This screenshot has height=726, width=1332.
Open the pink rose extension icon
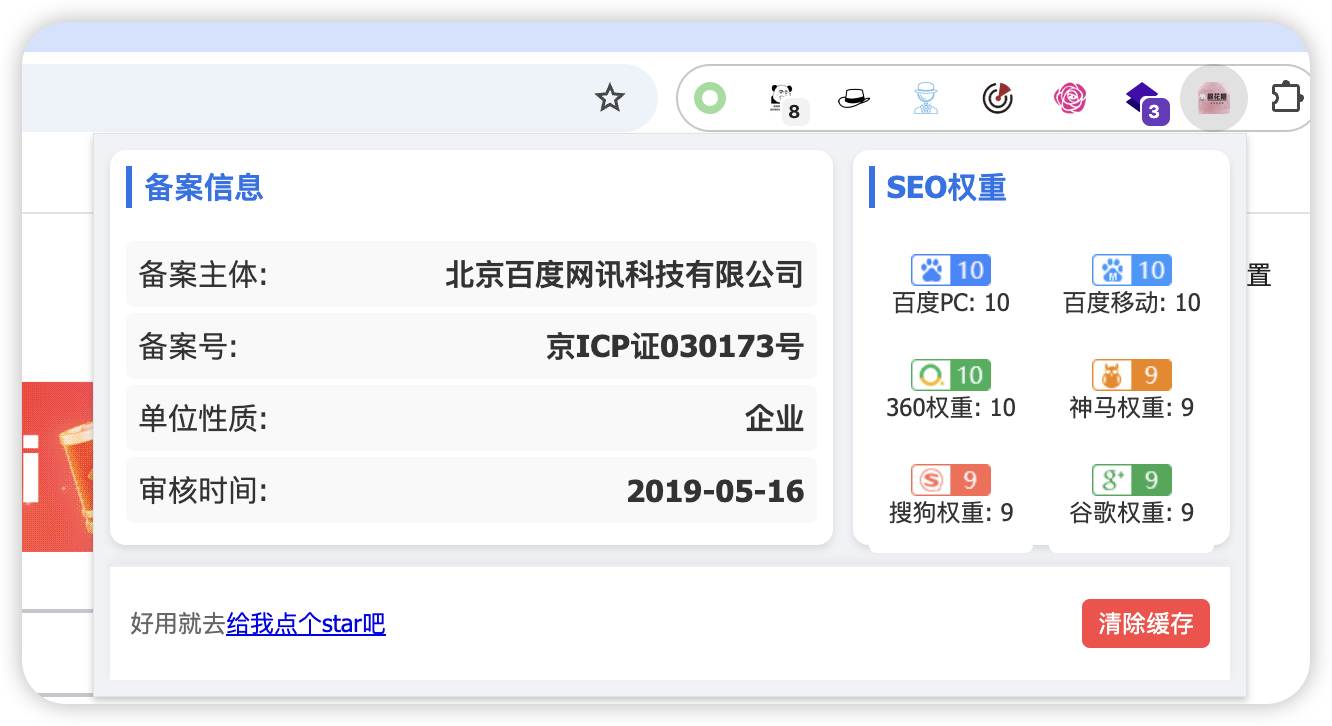[x=1070, y=97]
